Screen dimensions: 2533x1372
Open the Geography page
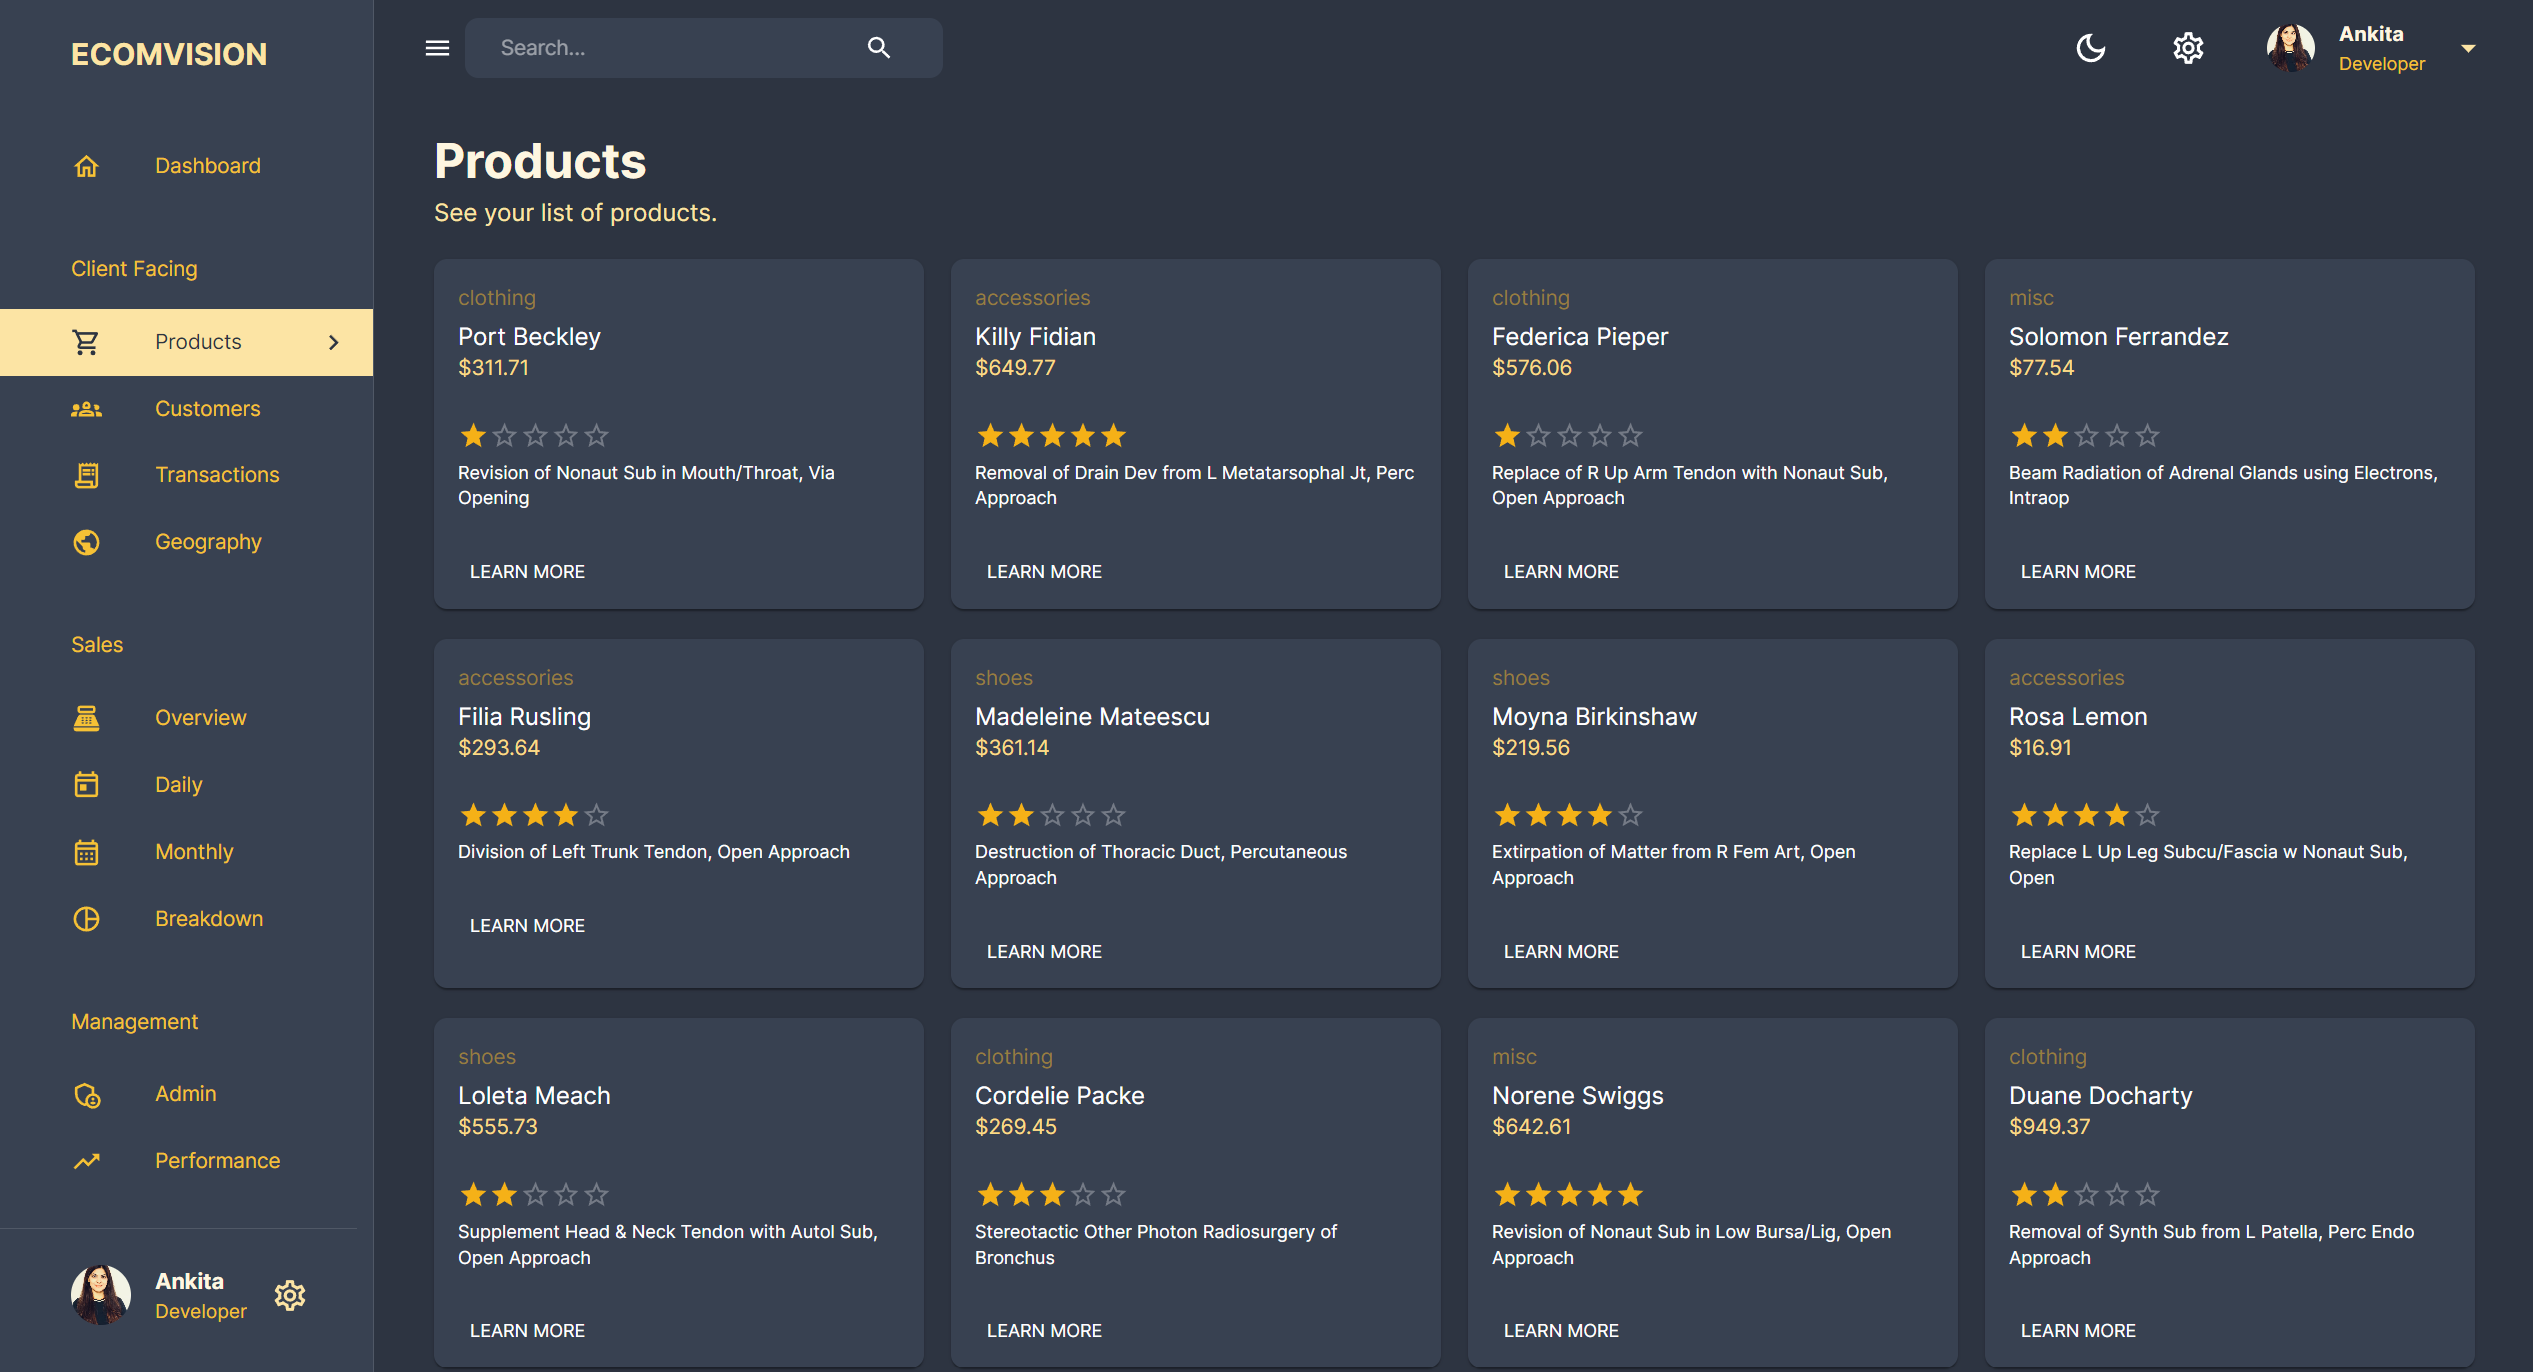[186, 542]
